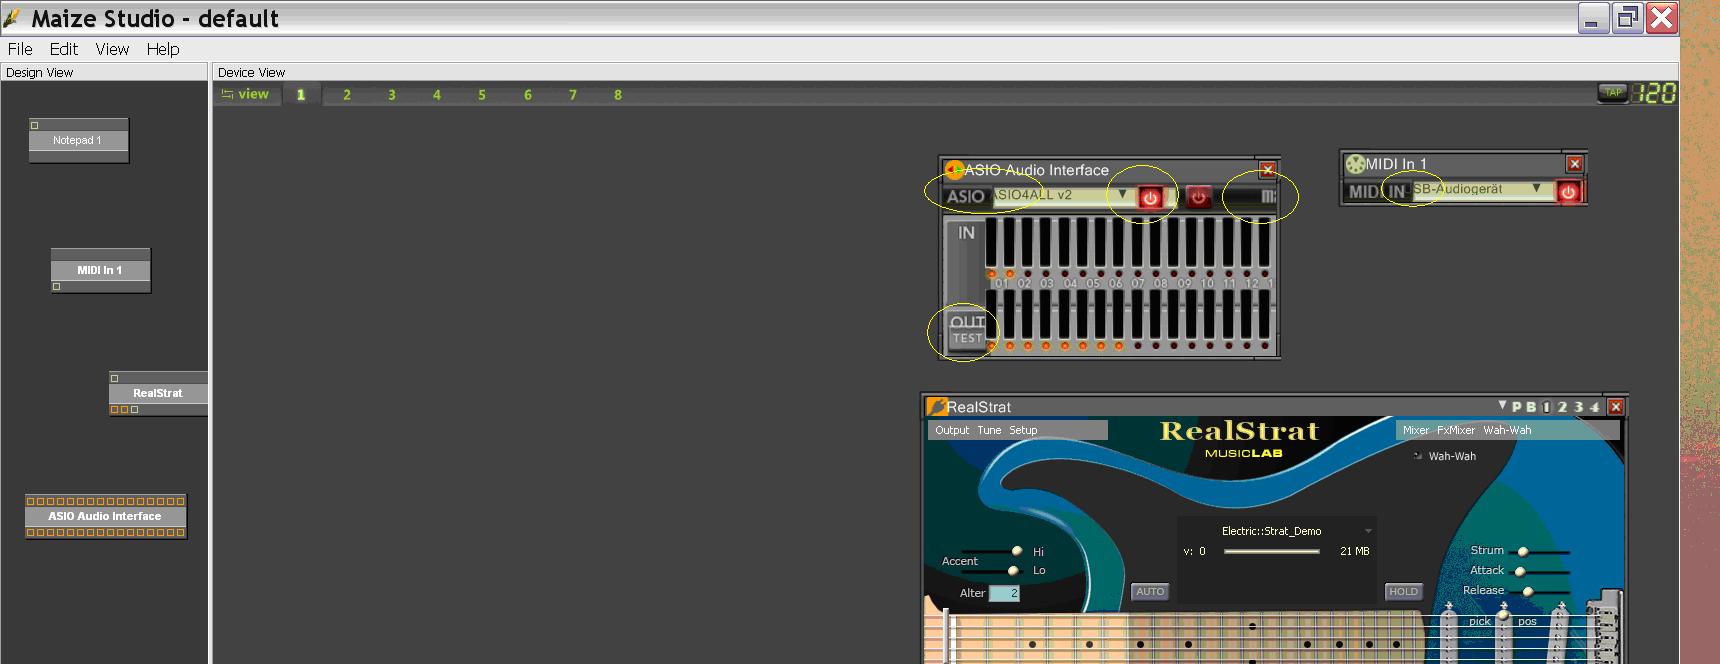Image resolution: width=1720 pixels, height=664 pixels.
Task: Switch to the Wah-Wah tab in RealStrat
Action: pyautogui.click(x=1507, y=430)
